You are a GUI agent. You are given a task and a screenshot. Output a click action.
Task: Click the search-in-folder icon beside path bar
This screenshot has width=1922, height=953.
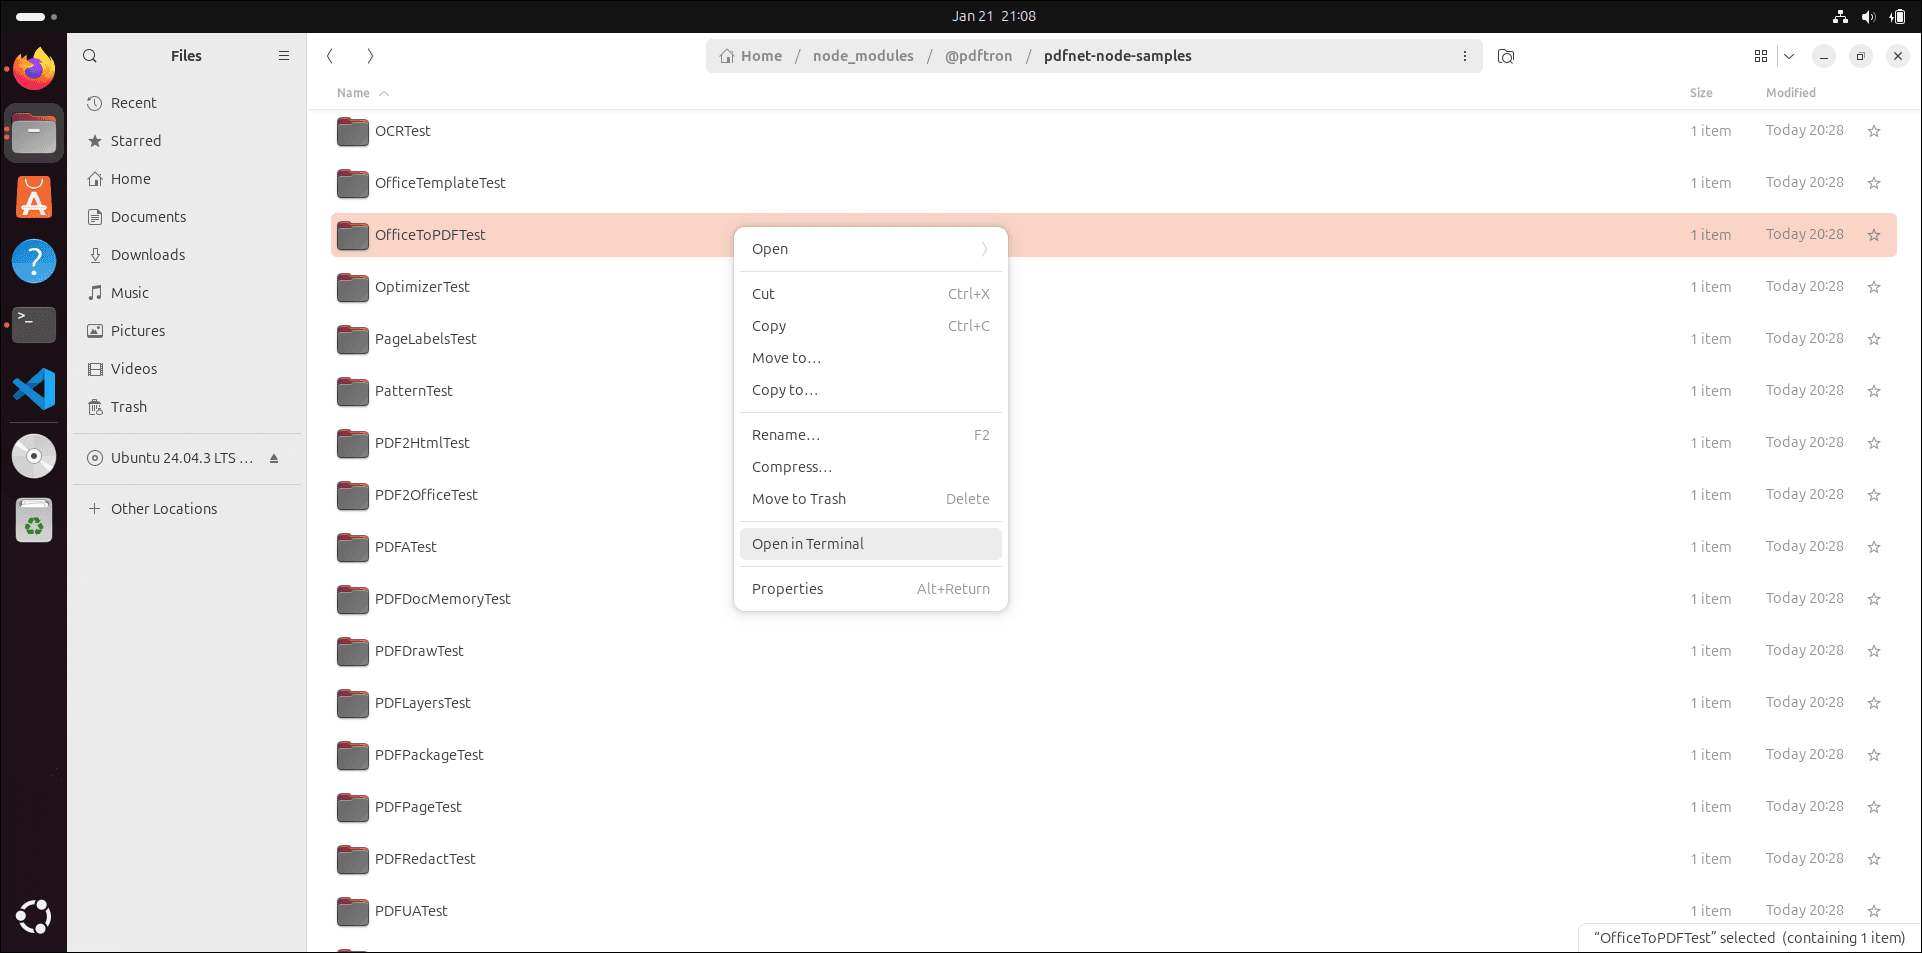(1506, 56)
